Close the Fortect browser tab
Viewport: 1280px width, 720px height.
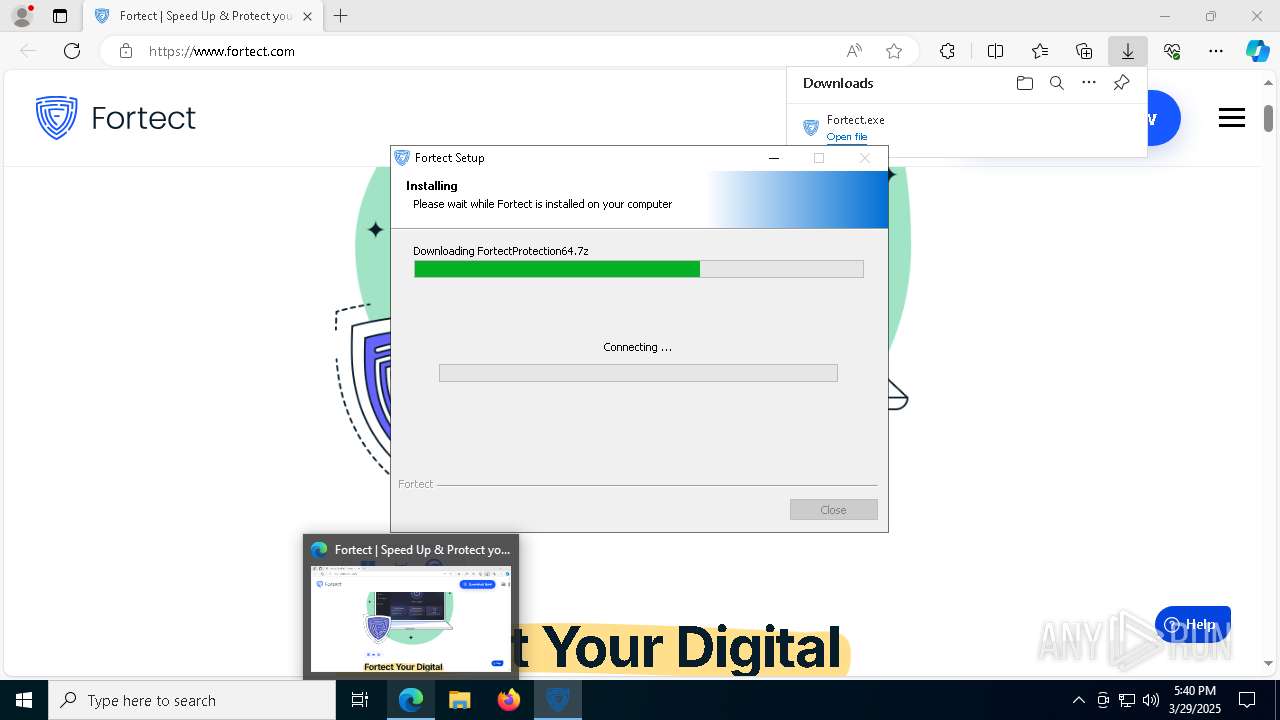click(x=307, y=16)
